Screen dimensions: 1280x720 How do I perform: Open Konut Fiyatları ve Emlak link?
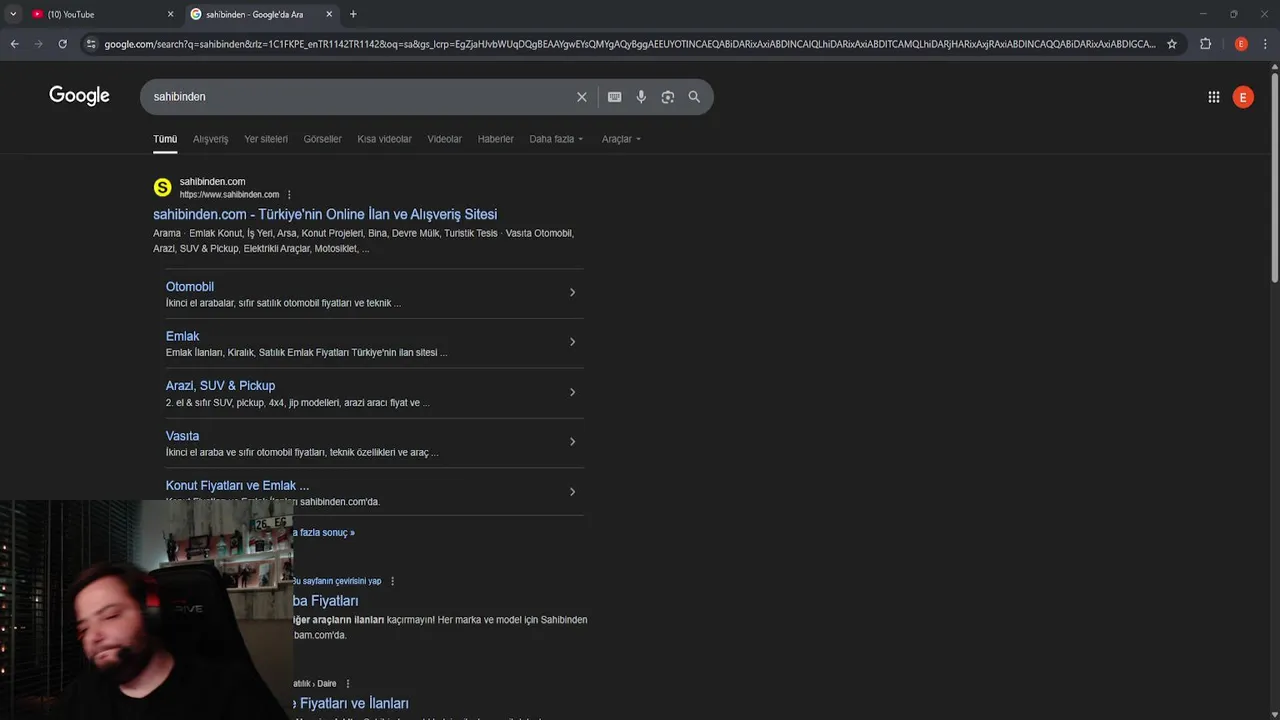point(237,486)
